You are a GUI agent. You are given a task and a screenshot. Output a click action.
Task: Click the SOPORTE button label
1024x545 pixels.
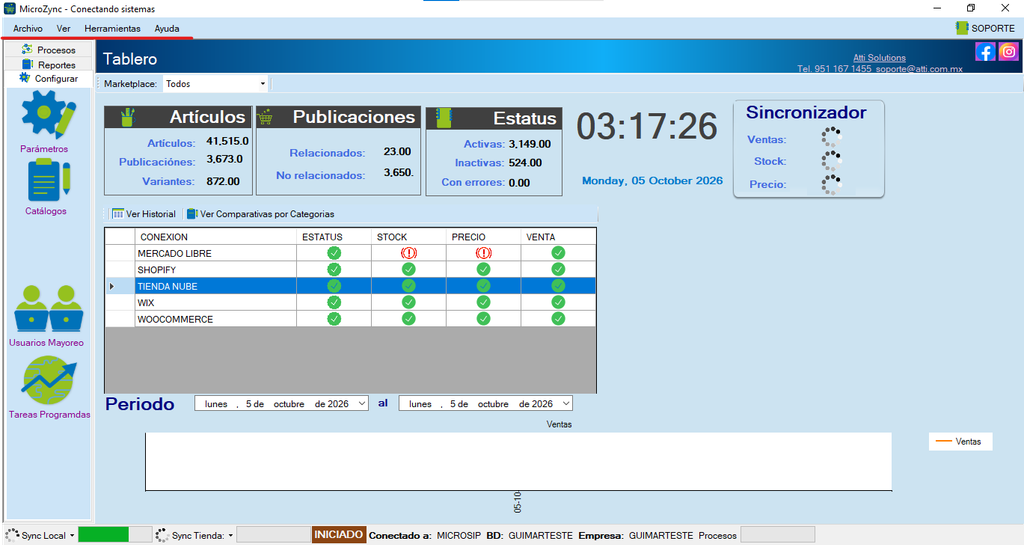point(993,28)
